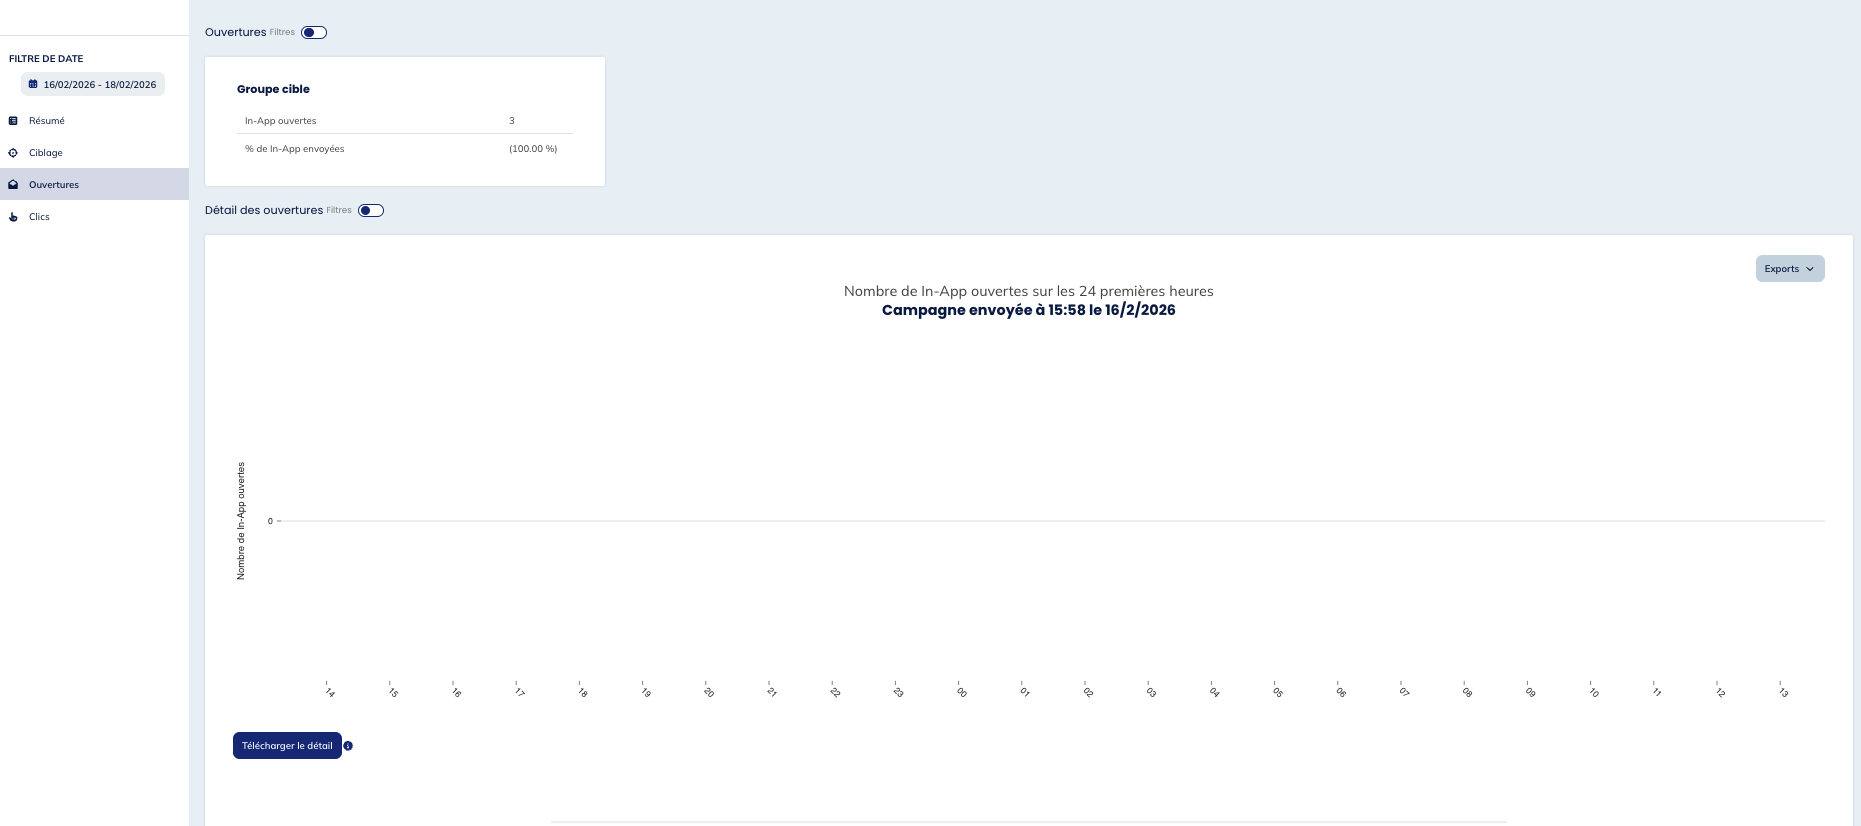The height and width of the screenshot is (826, 1861).
Task: Click the info icon beside Télécharger le détail
Action: click(348, 746)
